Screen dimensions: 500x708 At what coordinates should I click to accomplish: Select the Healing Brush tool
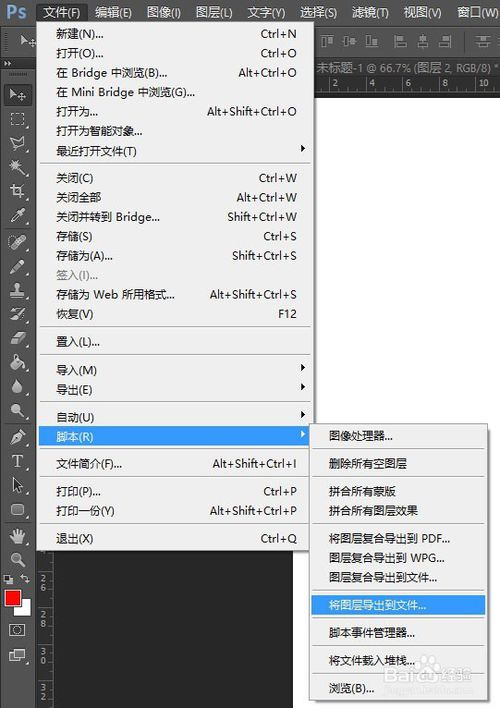coord(18,242)
